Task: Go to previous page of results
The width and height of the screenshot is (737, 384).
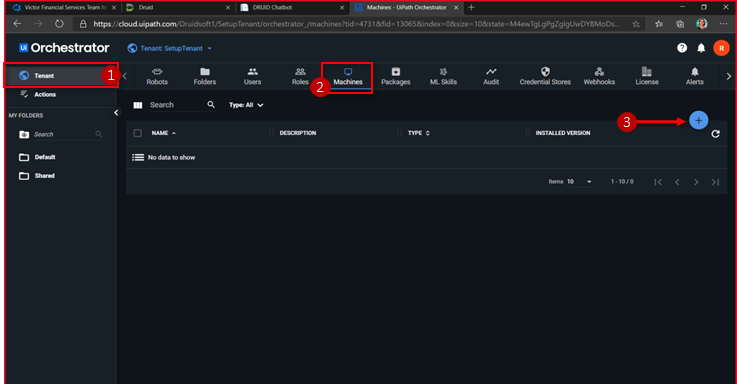Action: click(677, 182)
